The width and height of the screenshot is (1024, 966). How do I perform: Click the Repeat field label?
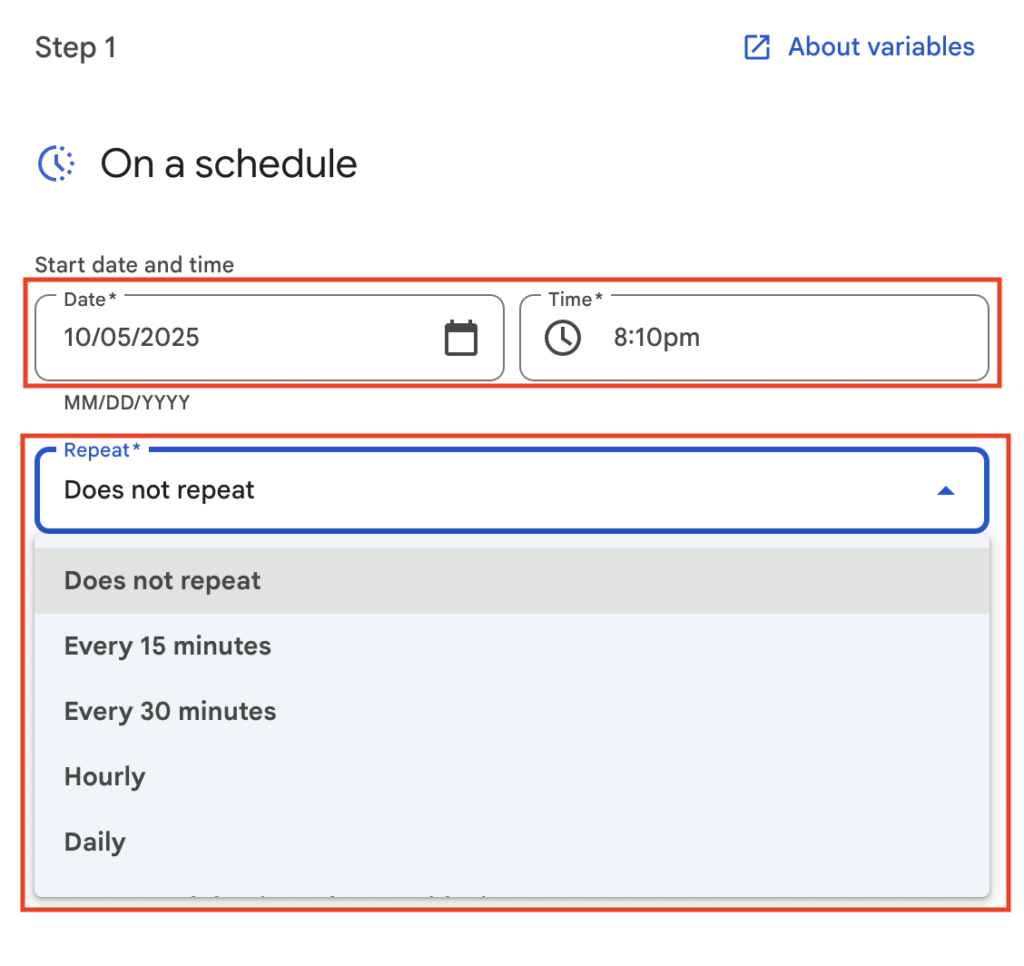pyautogui.click(x=97, y=451)
